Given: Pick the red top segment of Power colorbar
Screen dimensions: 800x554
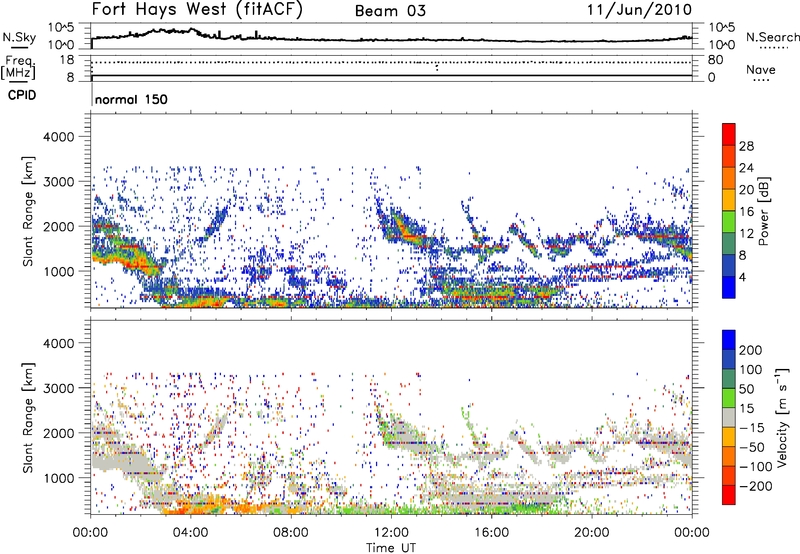Looking at the screenshot, I should click(729, 134).
